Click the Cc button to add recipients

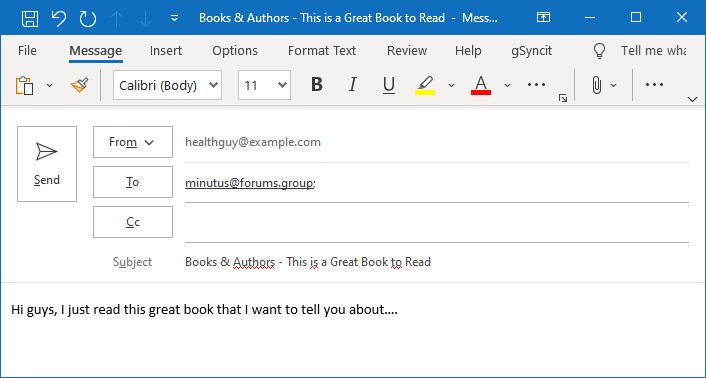[133, 222]
